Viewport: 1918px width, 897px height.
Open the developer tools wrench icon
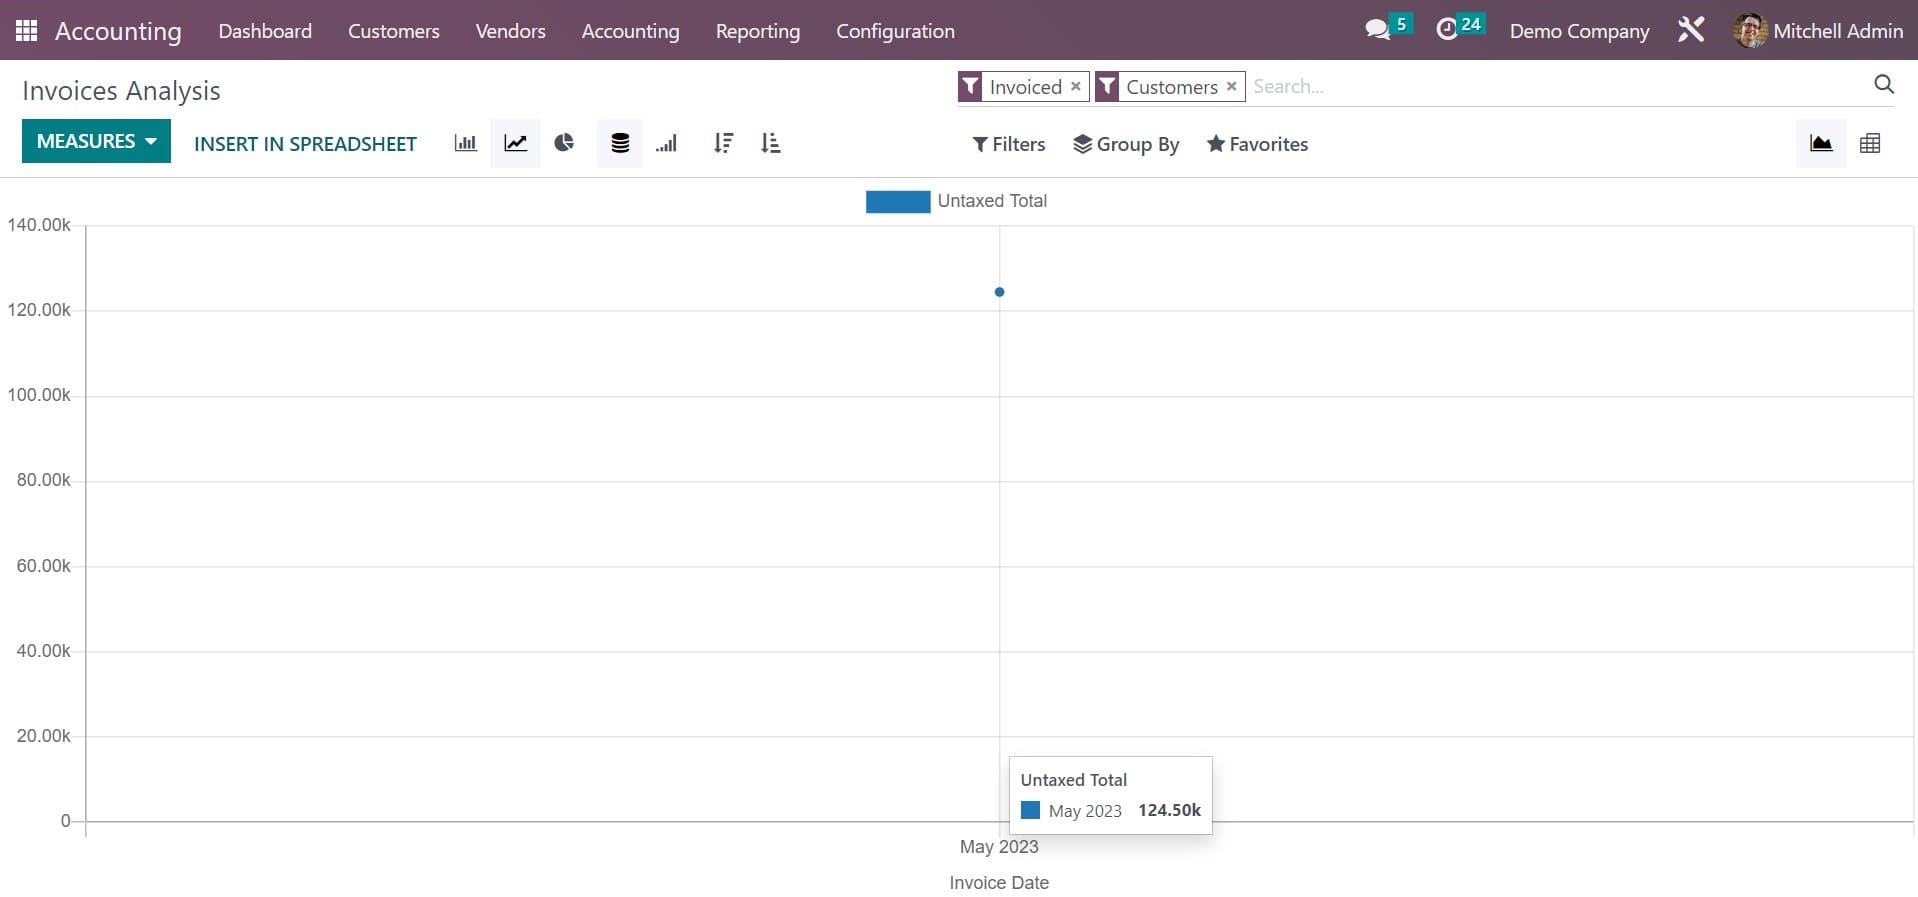pyautogui.click(x=1691, y=30)
